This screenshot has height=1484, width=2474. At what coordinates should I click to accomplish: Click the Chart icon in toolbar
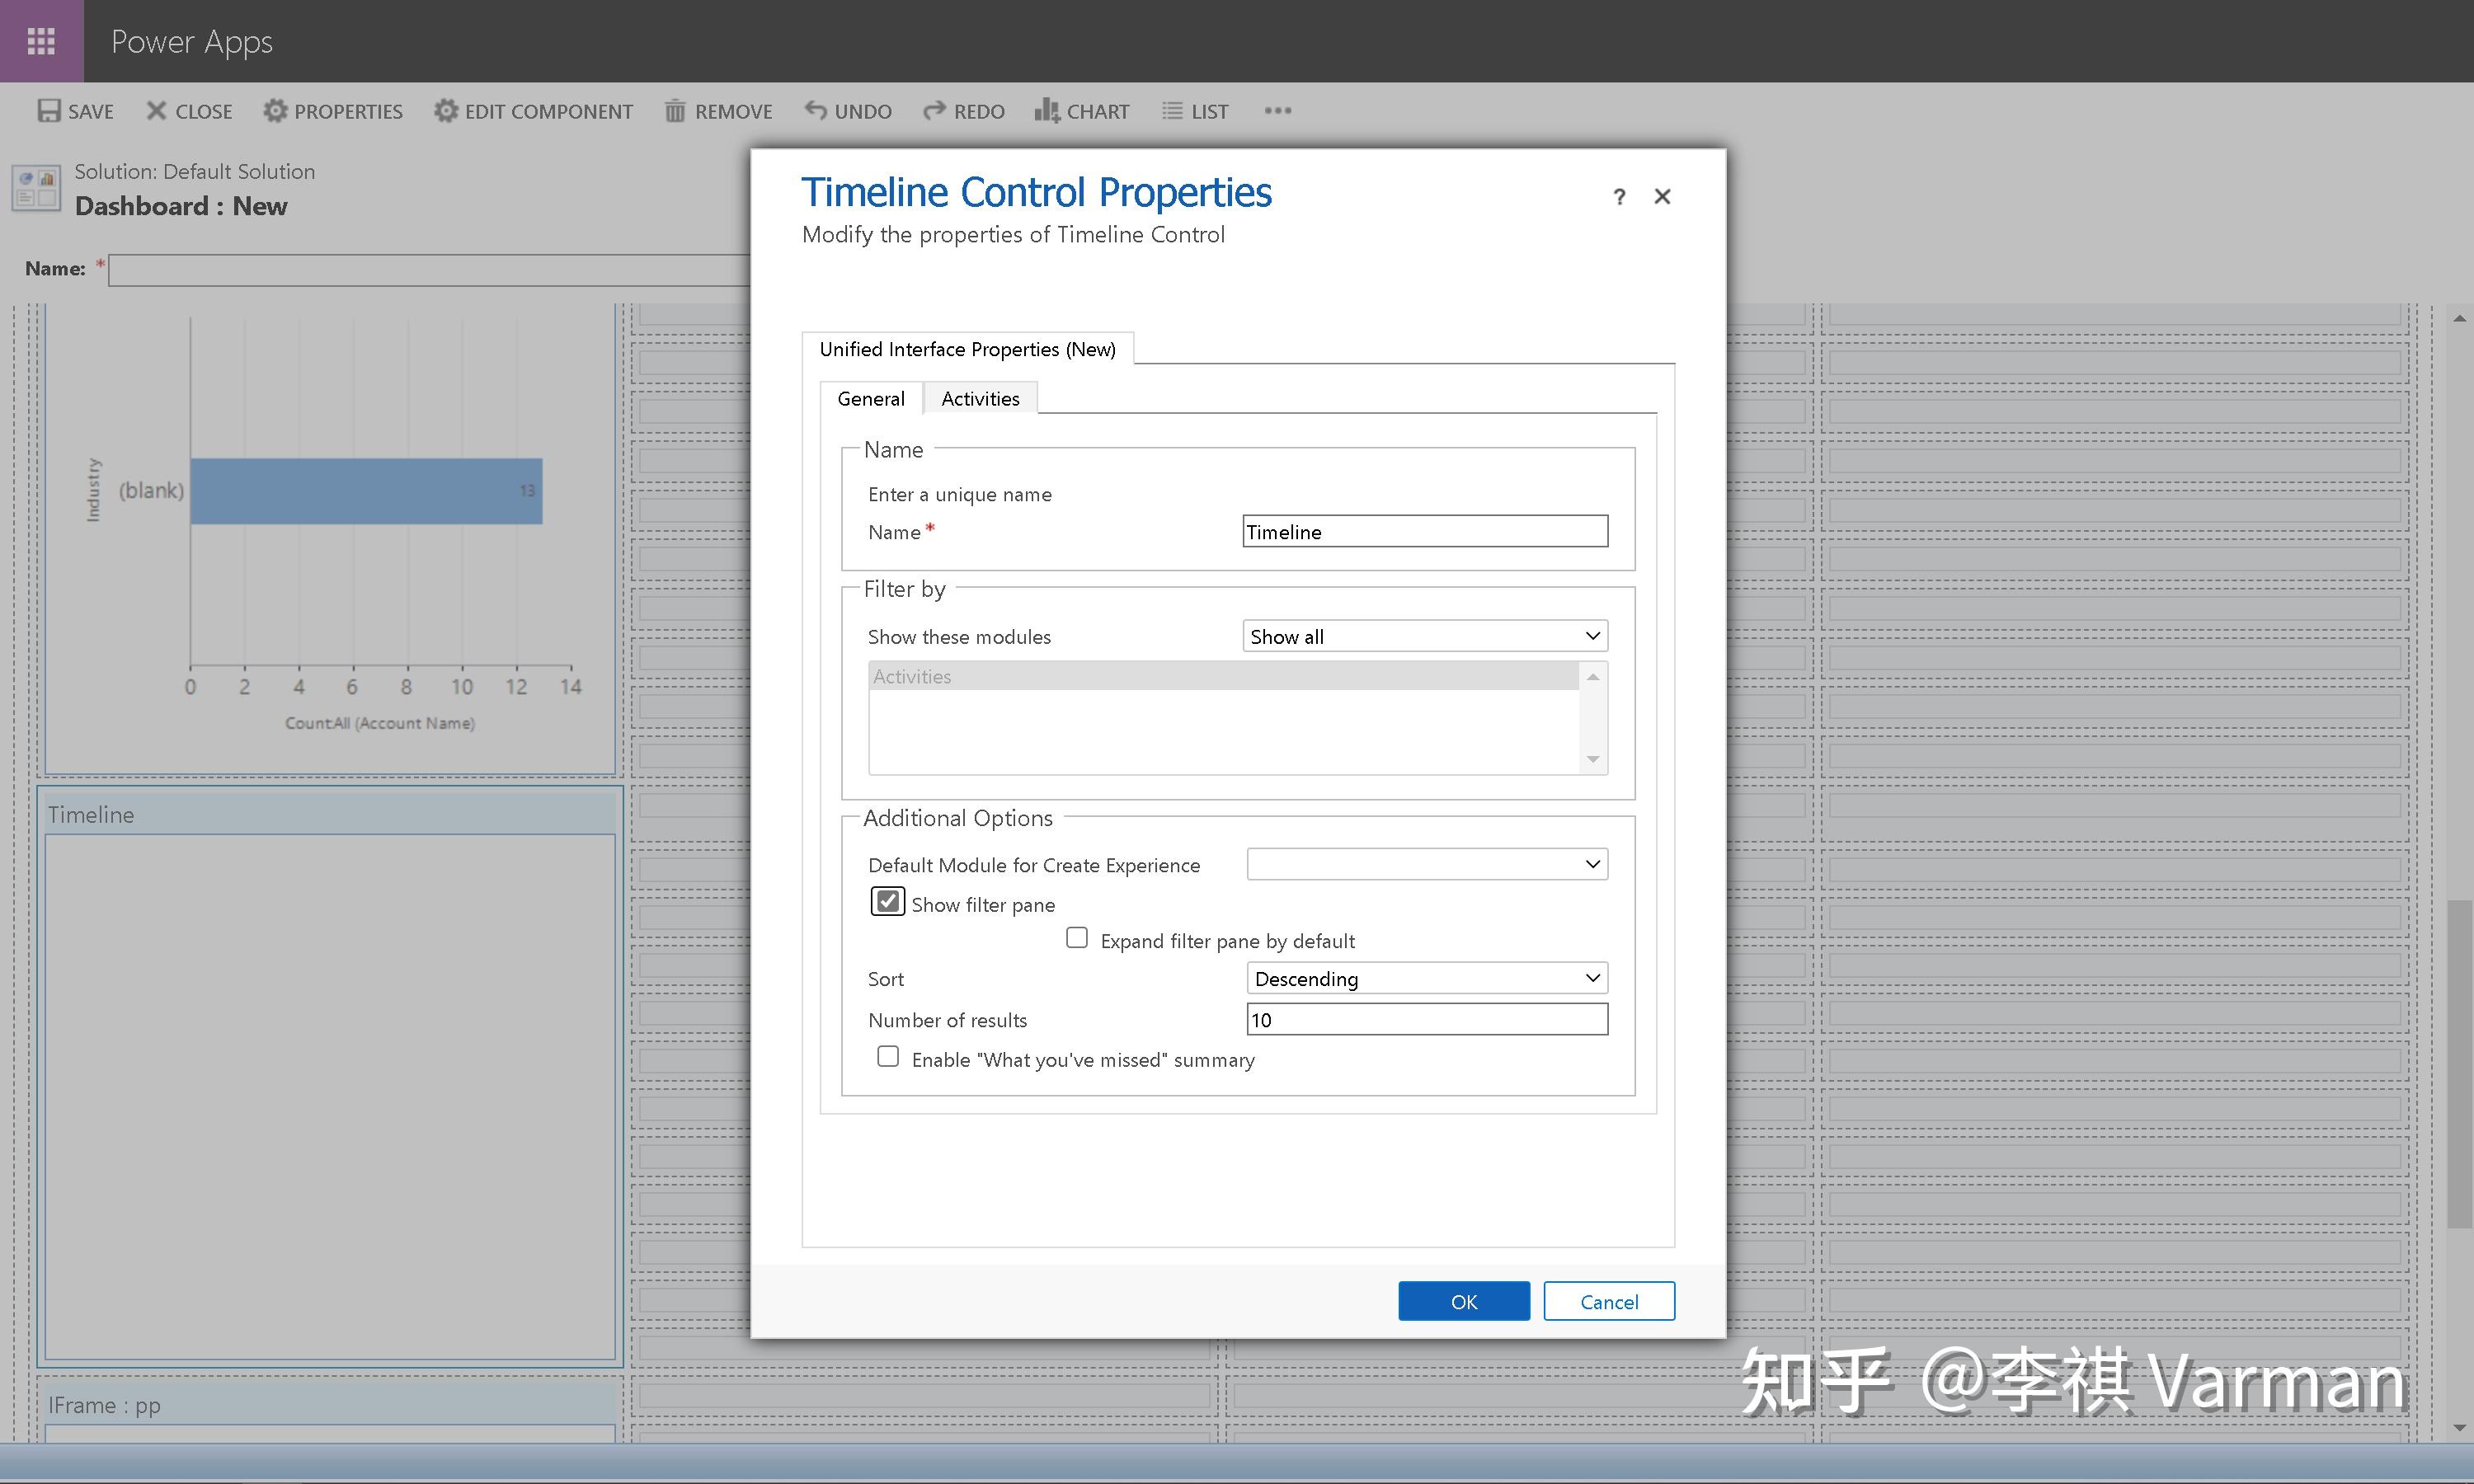pos(1047,110)
